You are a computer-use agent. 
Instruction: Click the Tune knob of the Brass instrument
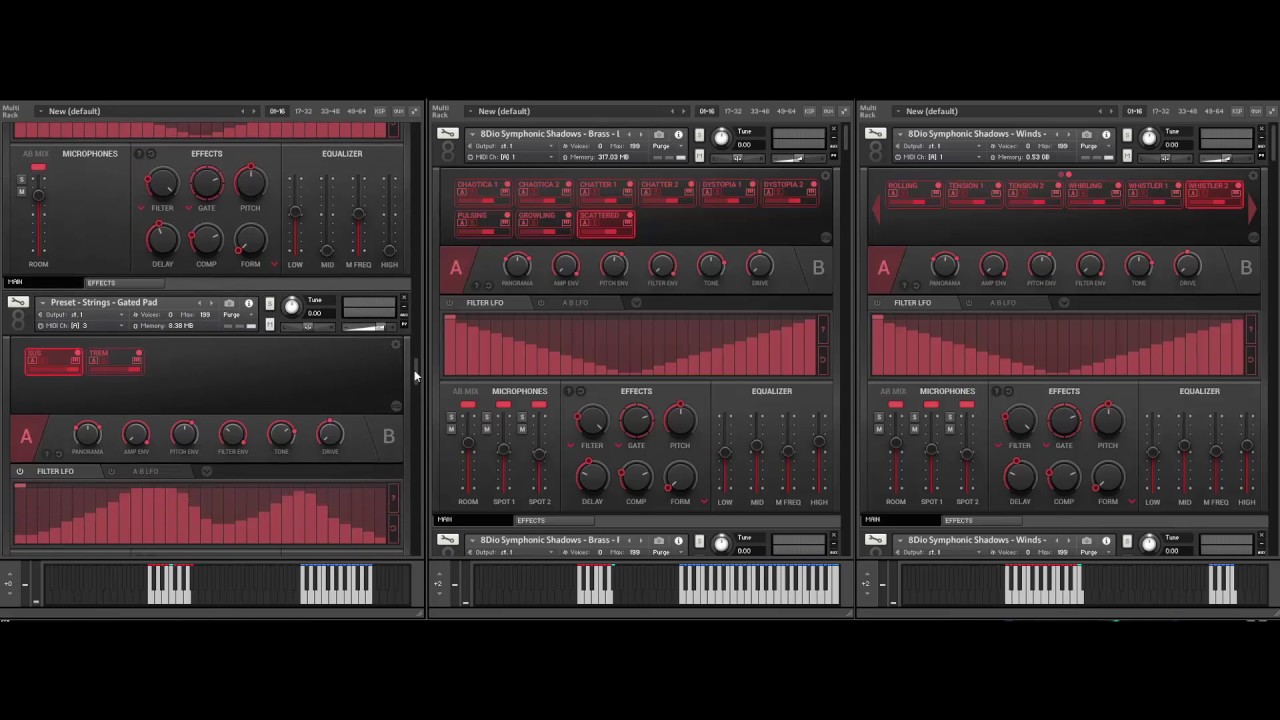click(722, 137)
